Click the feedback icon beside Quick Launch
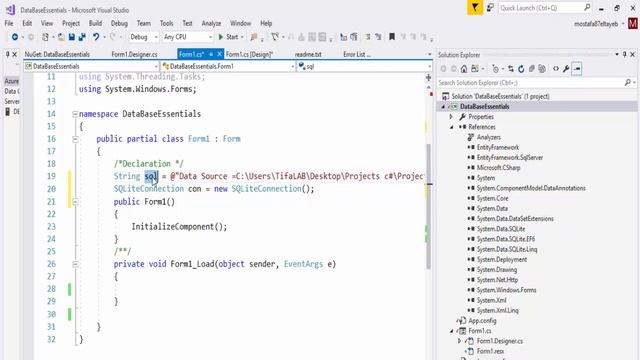Viewport: 640px width, 360px height. pos(490,8)
